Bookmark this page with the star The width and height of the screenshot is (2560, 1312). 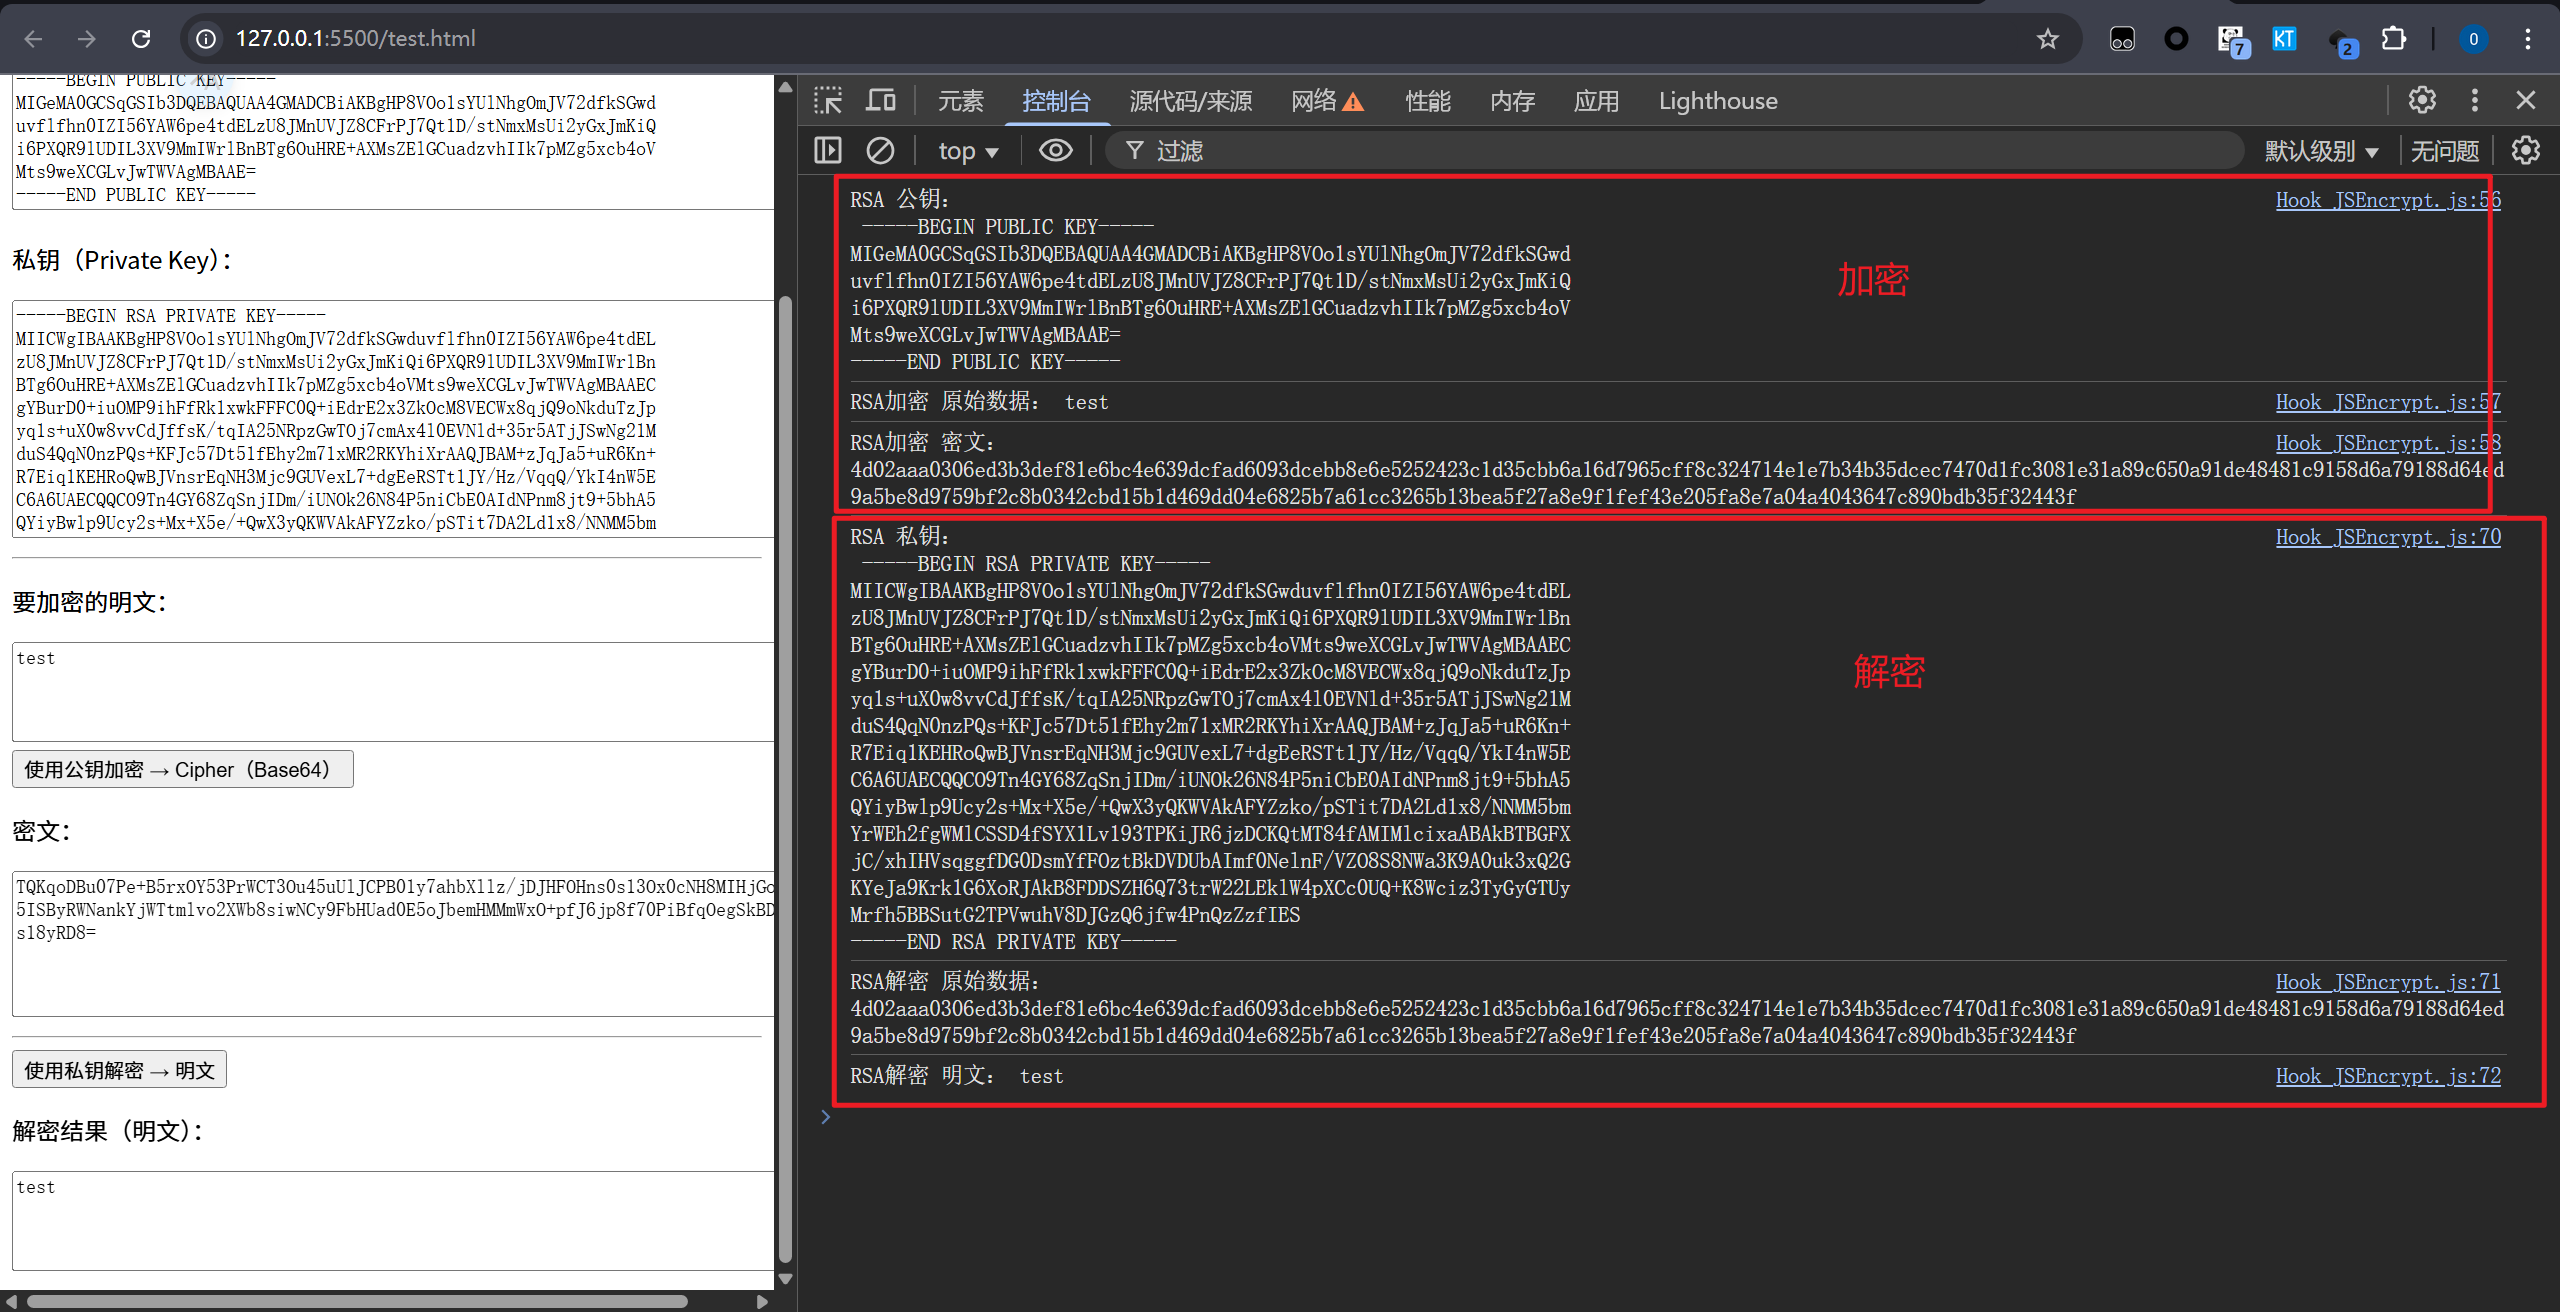pos(2048,39)
